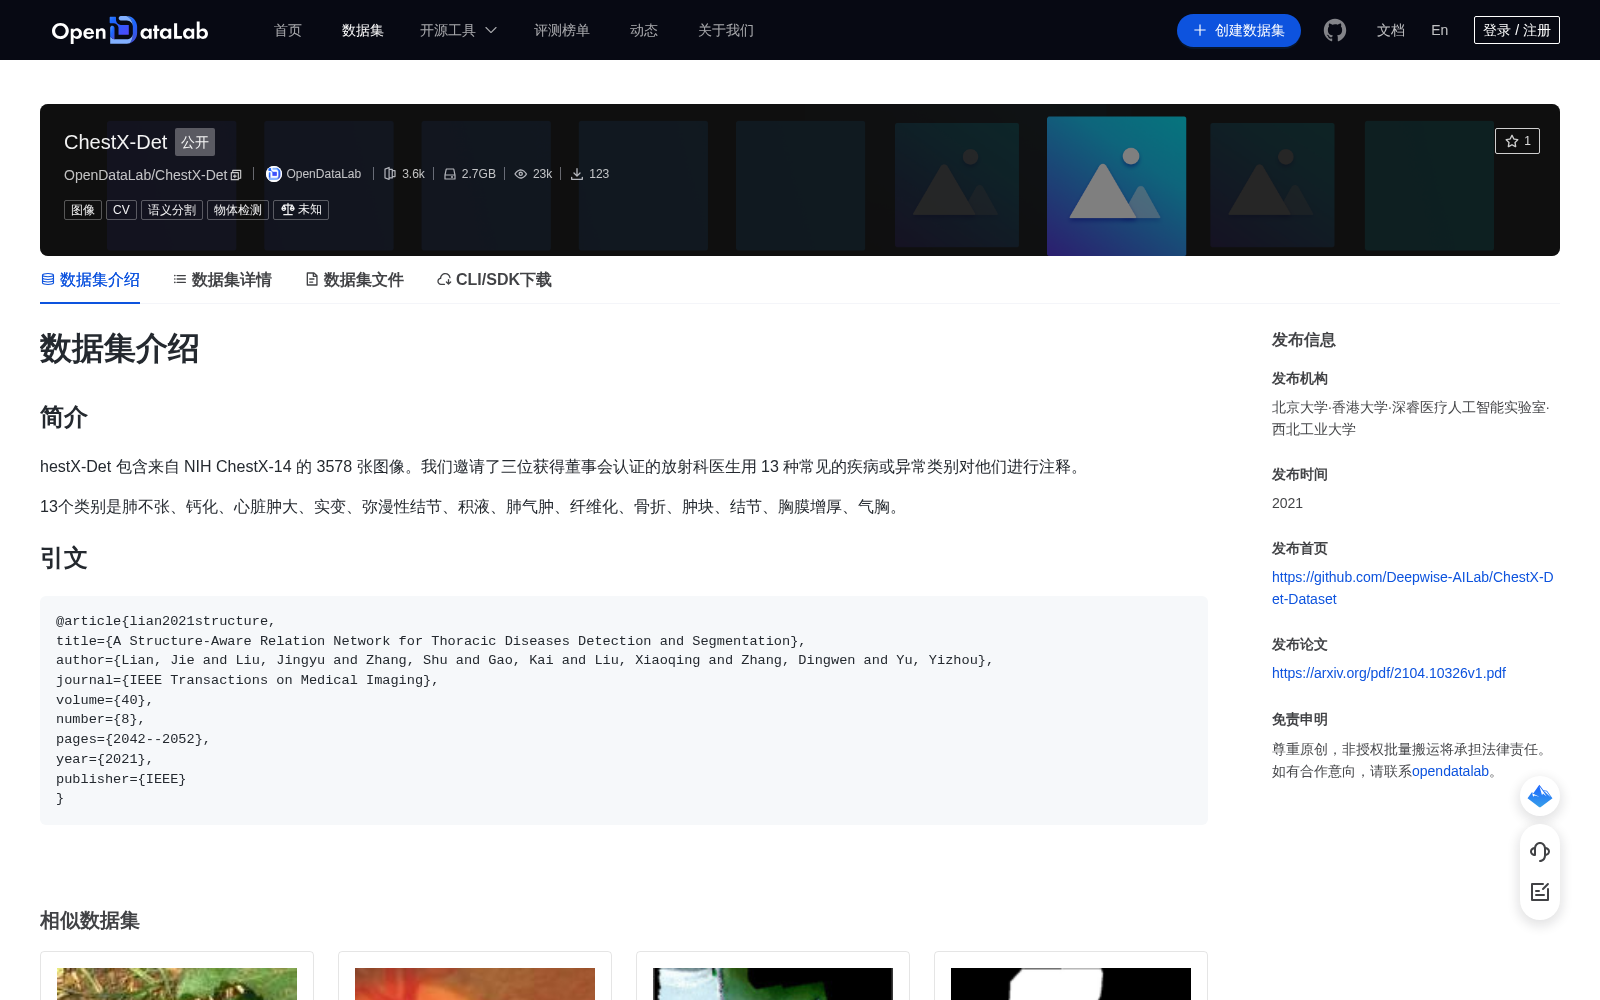1600x1000 pixels.
Task: Open the GitHub ChestX-Det-Dataset homepage link
Action: [x=1412, y=588]
